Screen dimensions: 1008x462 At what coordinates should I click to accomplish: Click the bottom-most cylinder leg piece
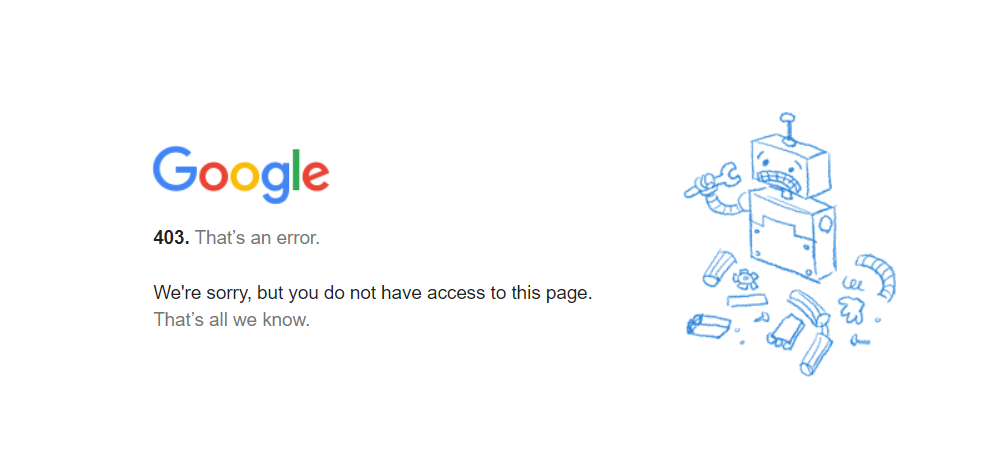point(816,355)
